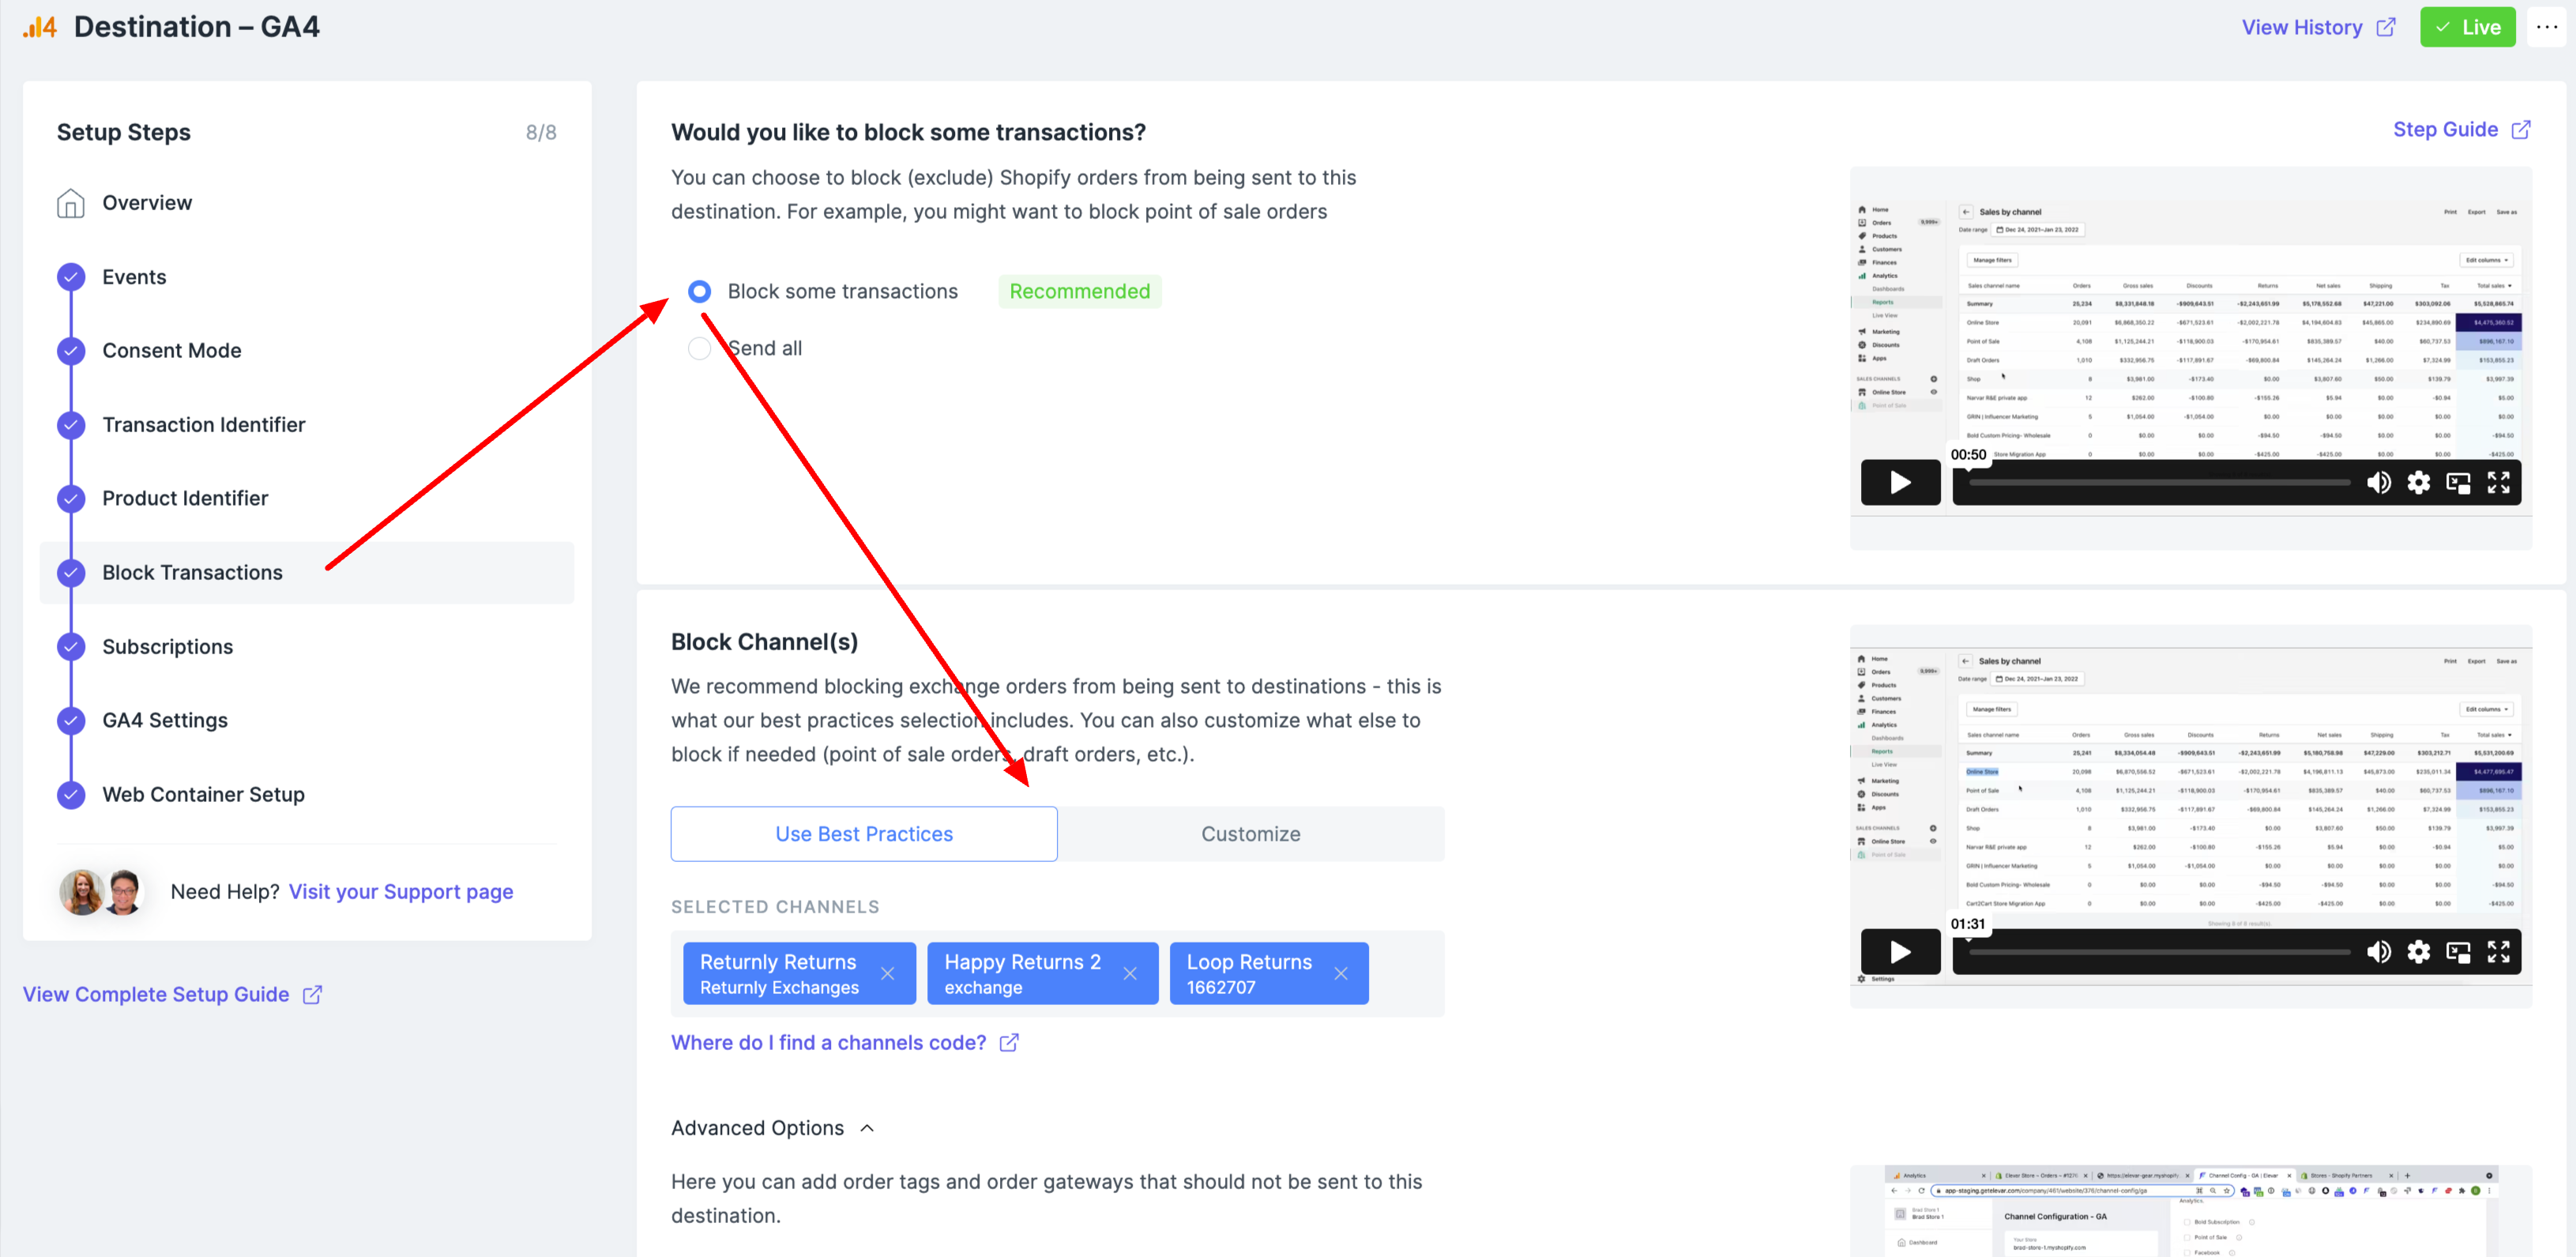Viewport: 2576px width, 1257px height.
Task: Mute volume on the first video player
Action: [2378, 483]
